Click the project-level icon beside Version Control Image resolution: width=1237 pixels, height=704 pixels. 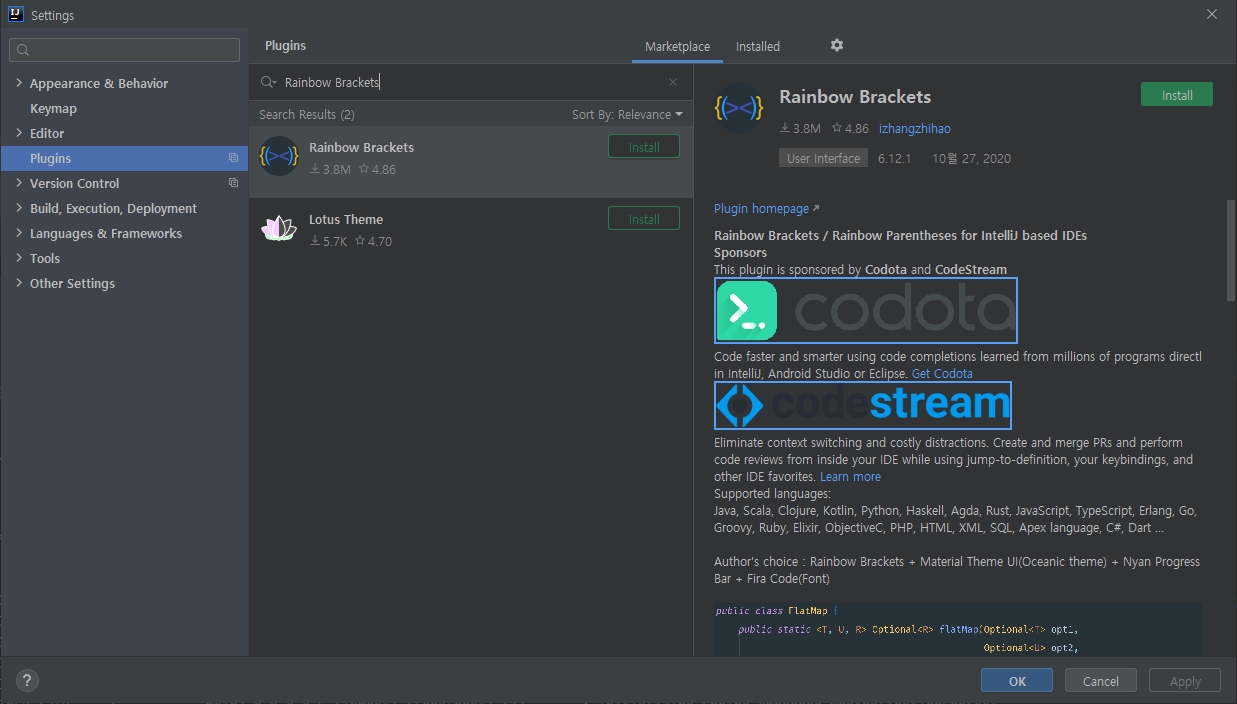click(x=233, y=183)
